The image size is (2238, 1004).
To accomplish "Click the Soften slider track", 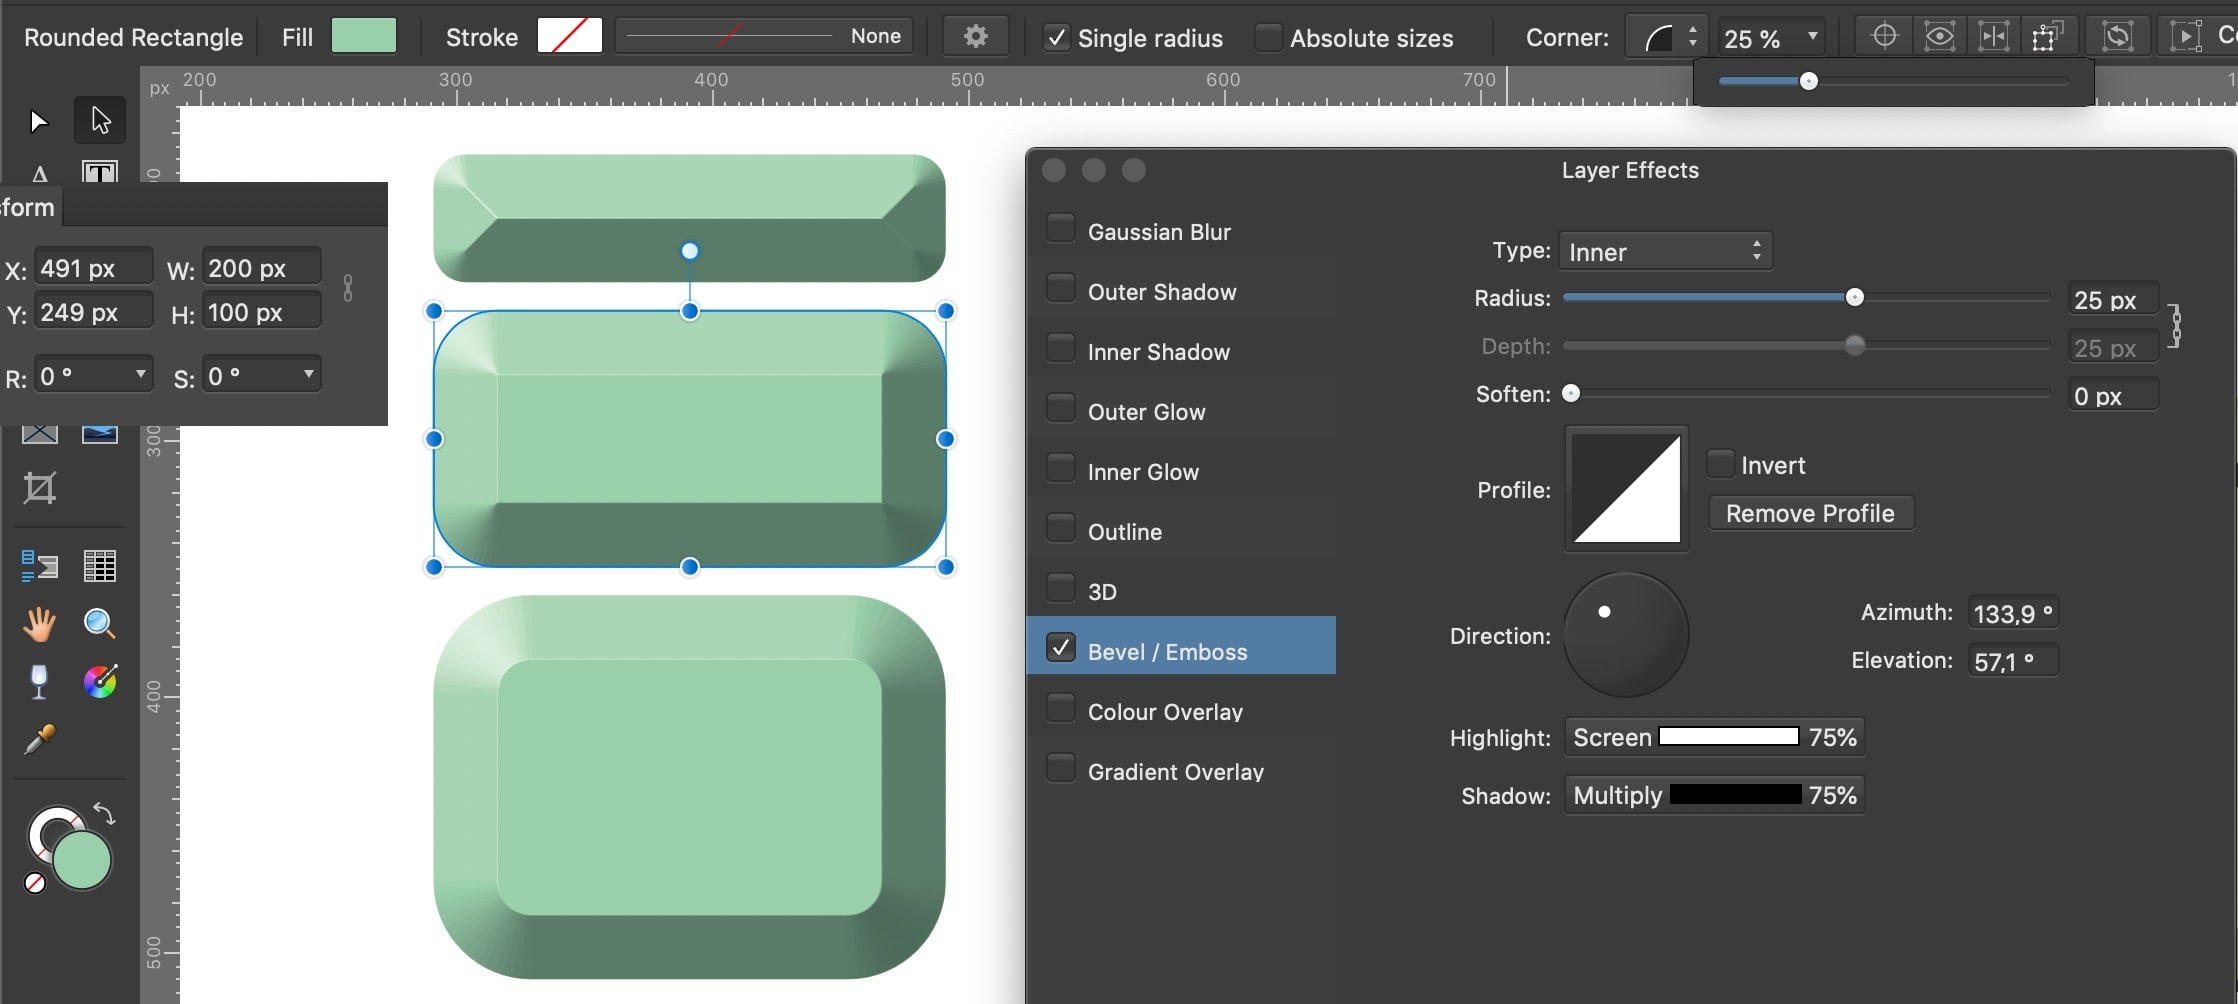I will coord(1807,393).
